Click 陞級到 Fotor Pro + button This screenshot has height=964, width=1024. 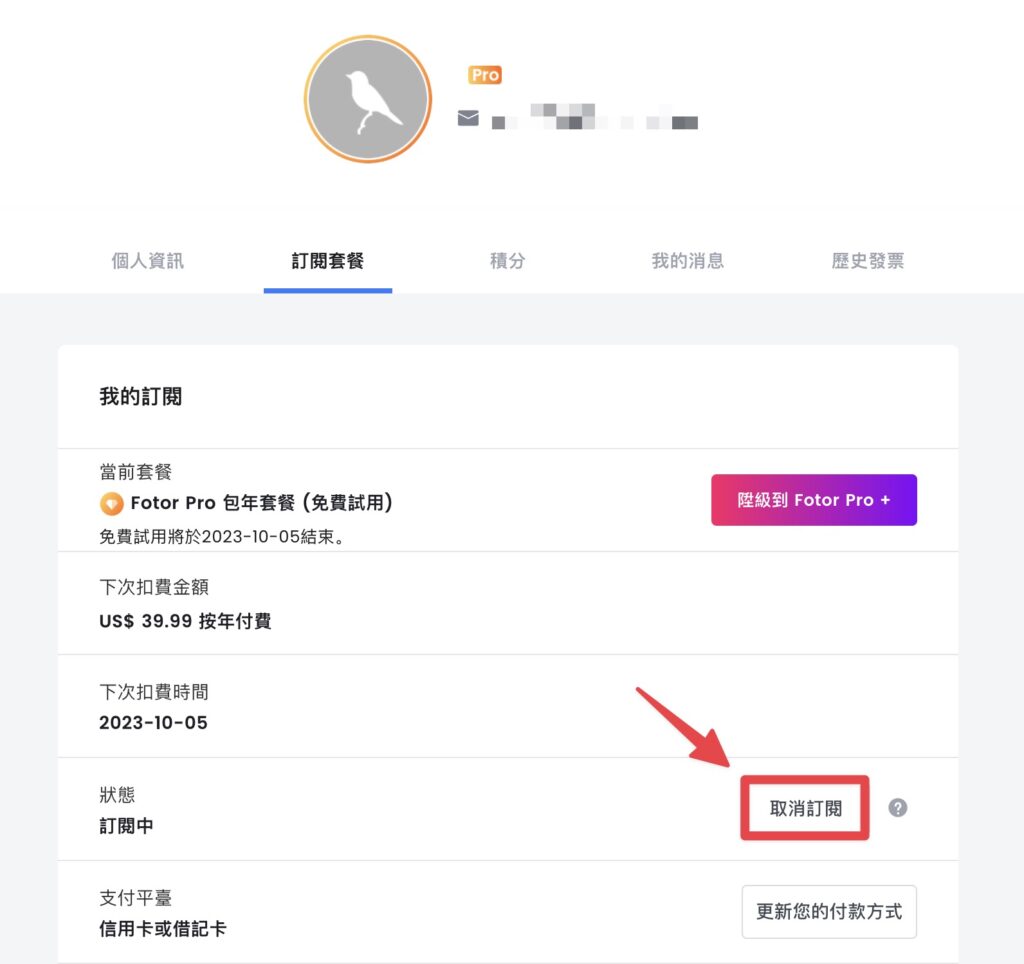coord(814,500)
